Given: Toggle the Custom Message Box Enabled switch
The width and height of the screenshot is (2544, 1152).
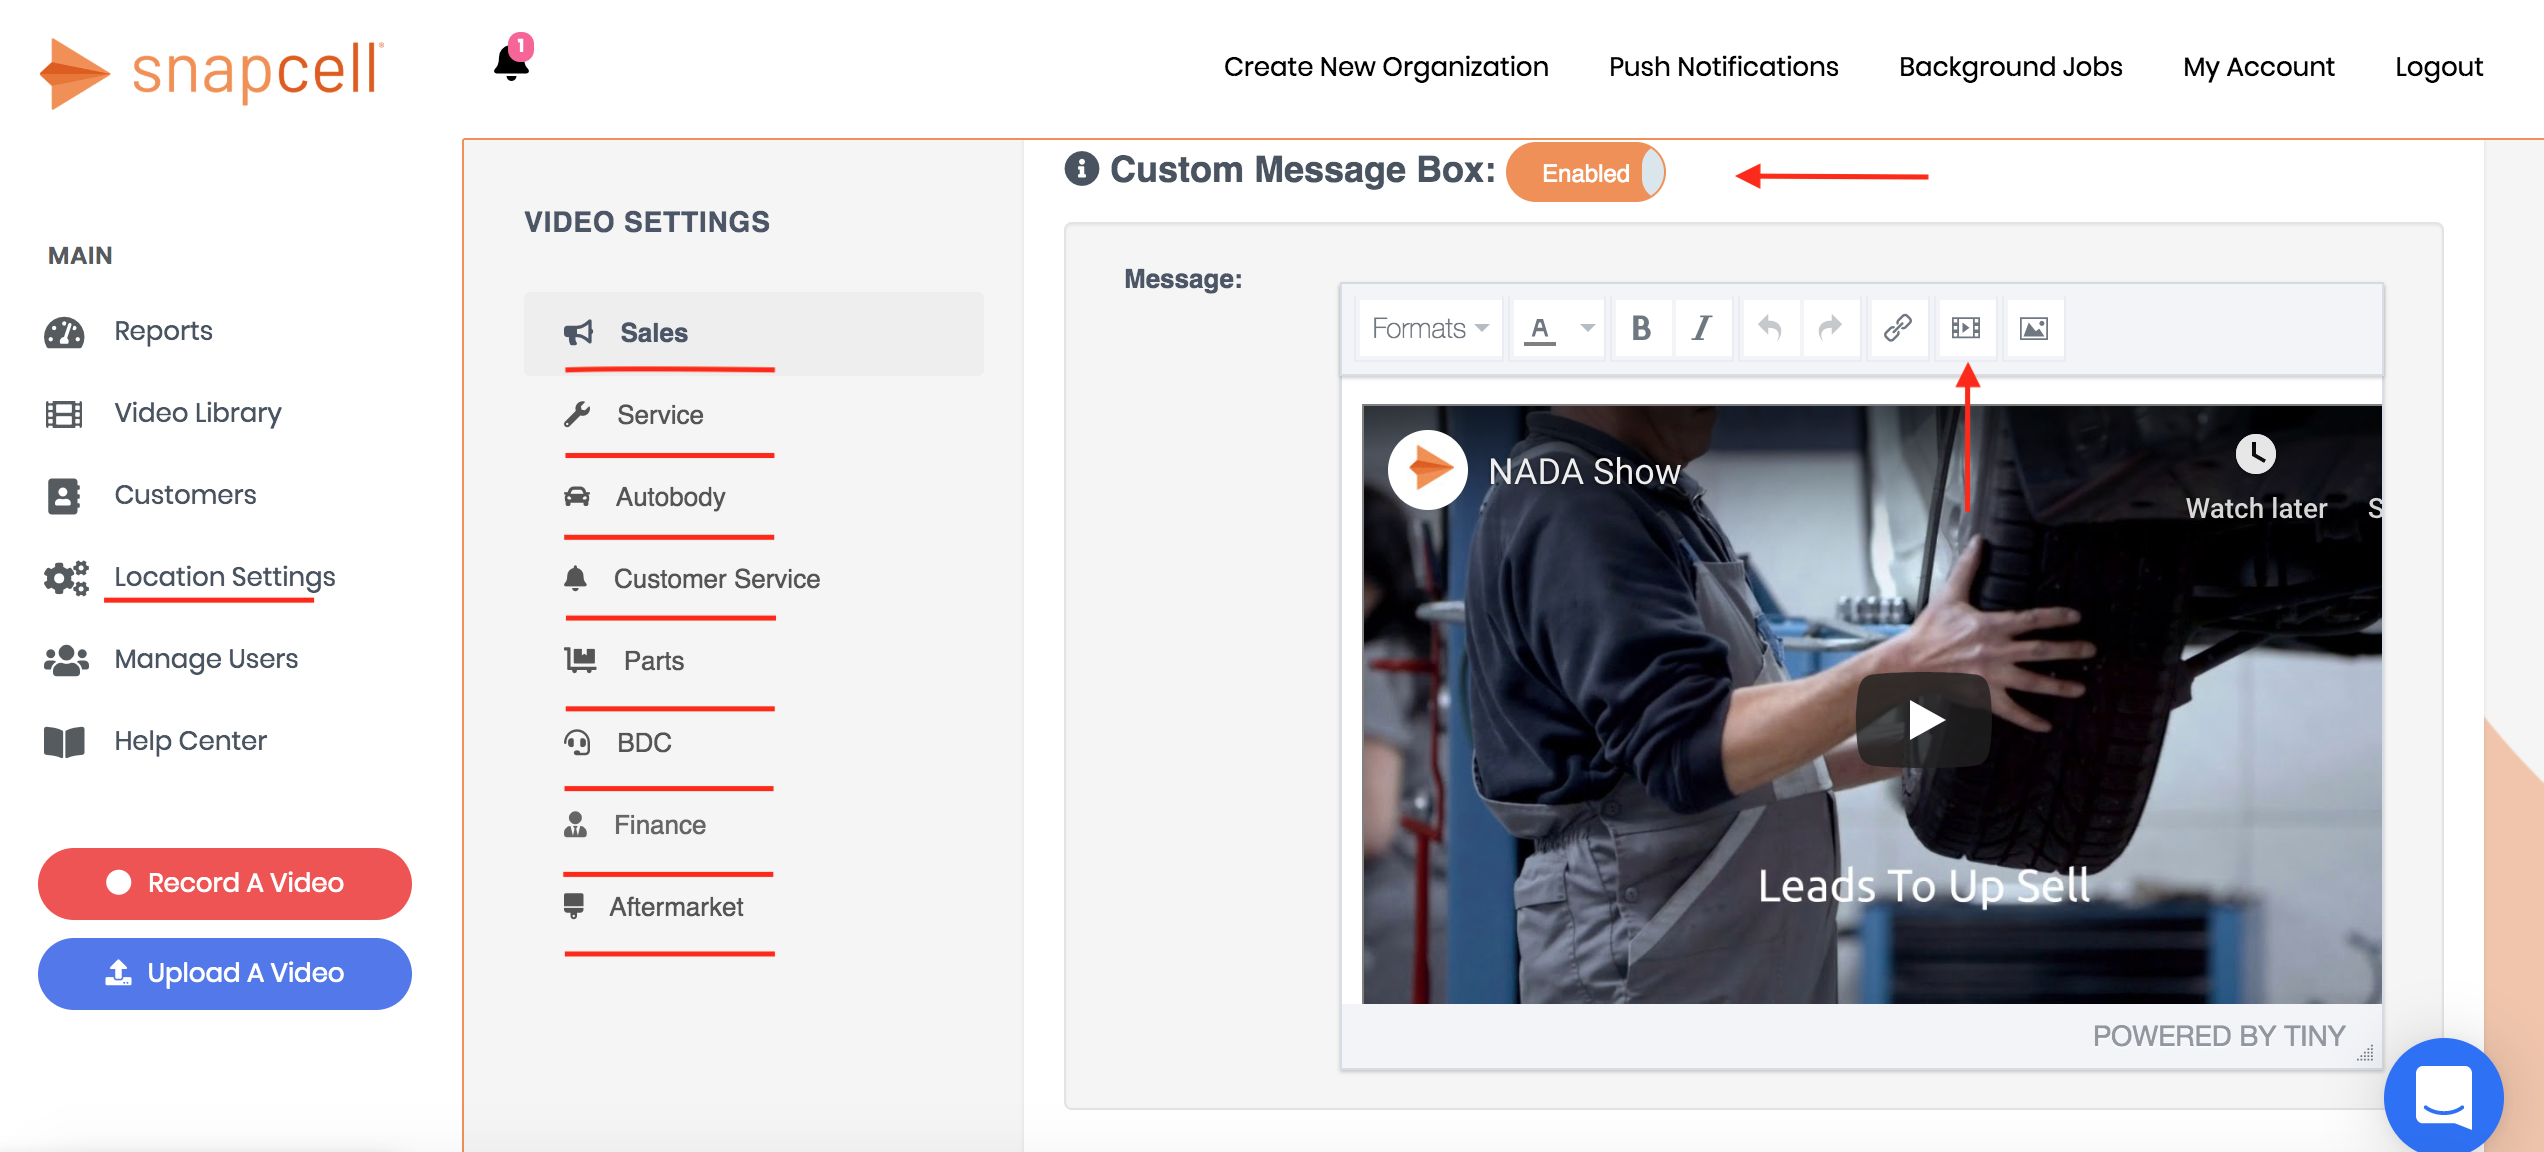Looking at the screenshot, I should (x=1586, y=173).
